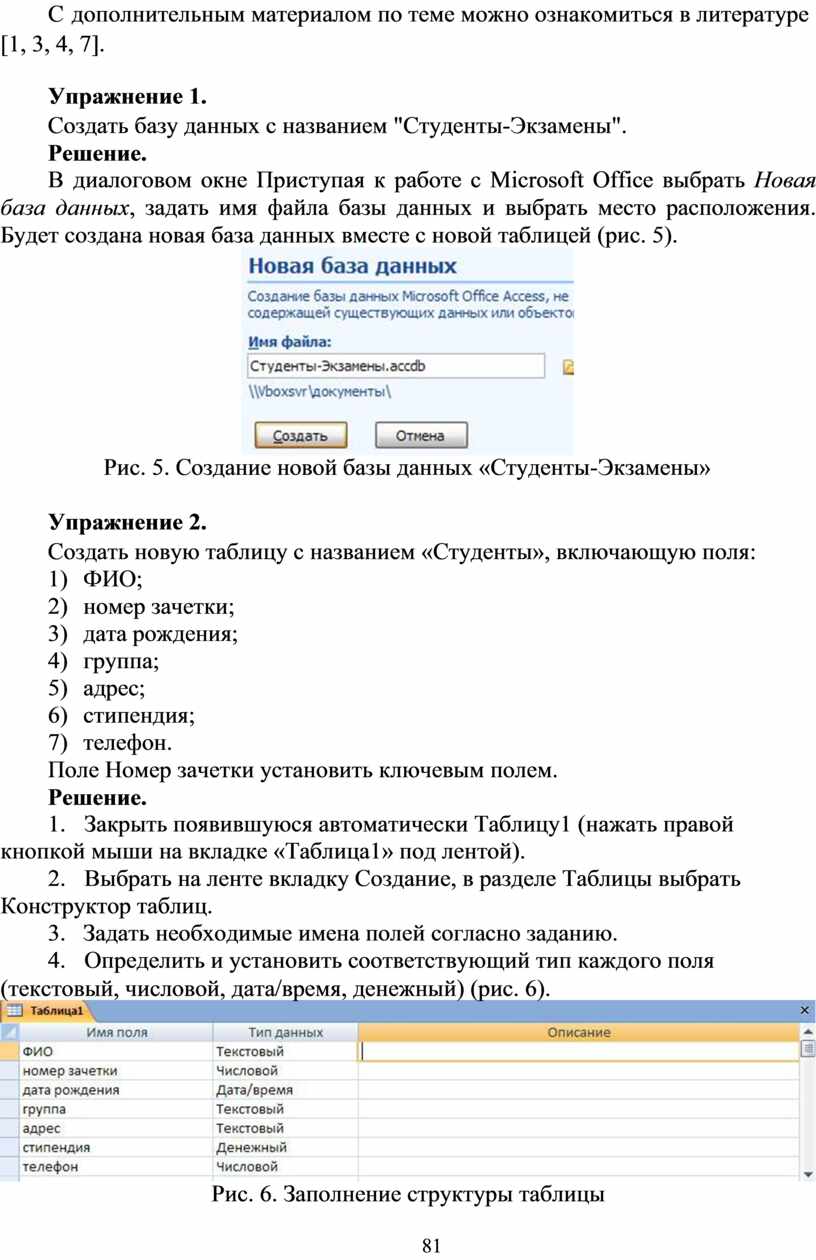
Task: Click the Тип данных column header
Action: [x=285, y=1032]
